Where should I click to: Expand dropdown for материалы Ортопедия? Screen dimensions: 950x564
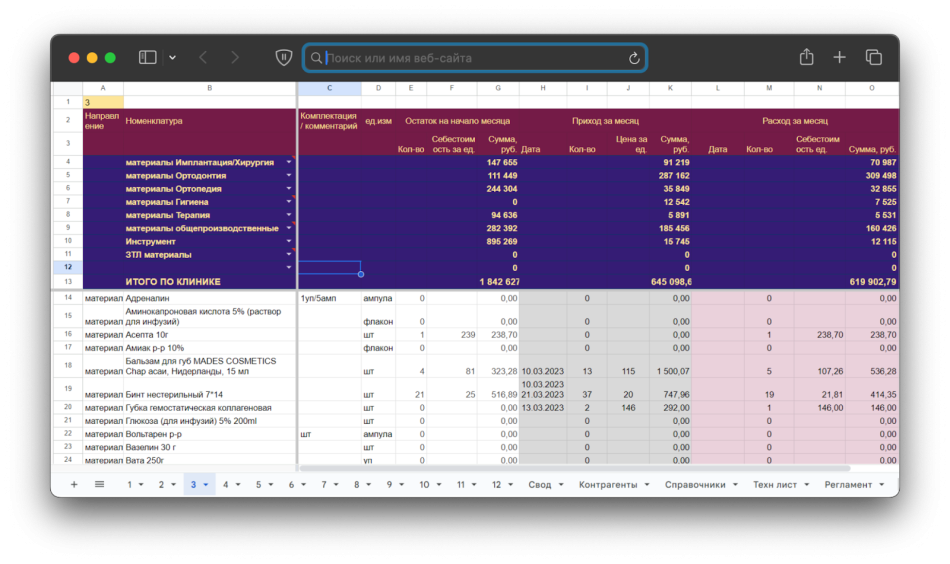coord(289,188)
